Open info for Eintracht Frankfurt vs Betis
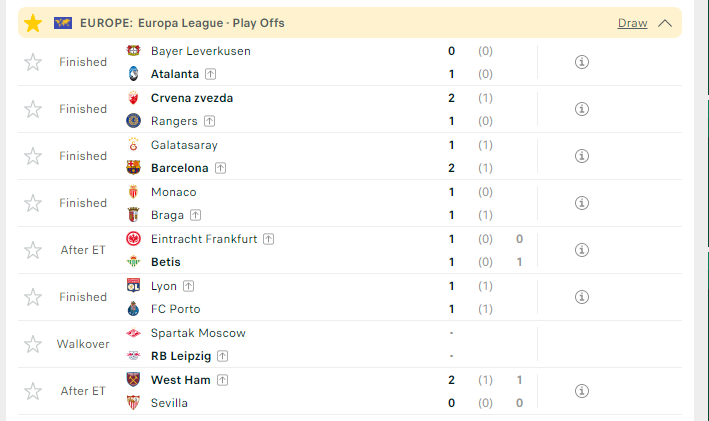Screen dimensions: 709x421 pyautogui.click(x=581, y=250)
